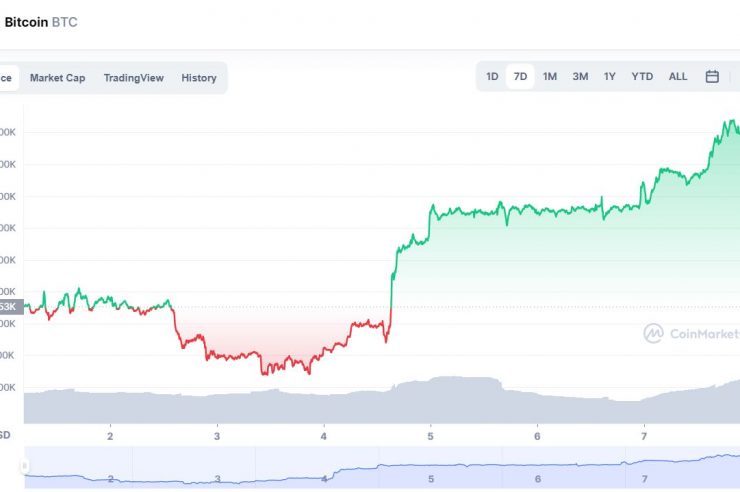Switch to the Market Cap tab
Viewport: 740px width, 492px height.
click(57, 78)
